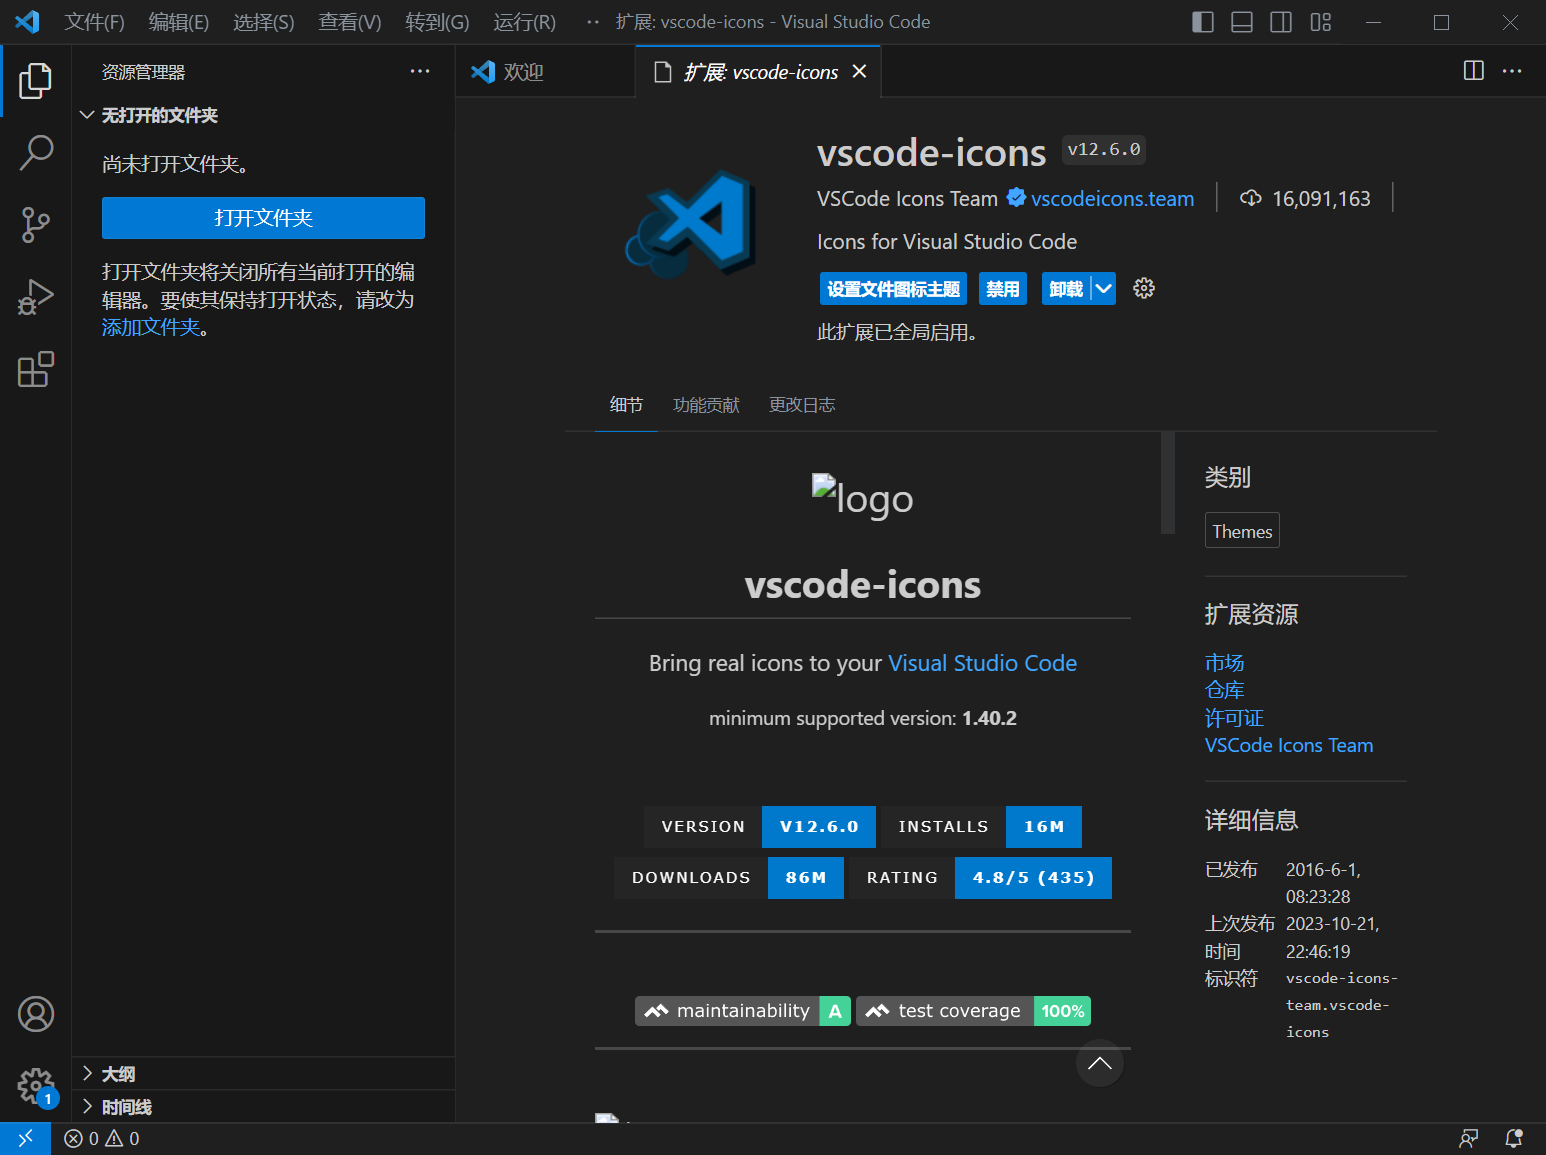Open the Accounts icon in activity bar
The width and height of the screenshot is (1546, 1155).
[x=35, y=1014]
